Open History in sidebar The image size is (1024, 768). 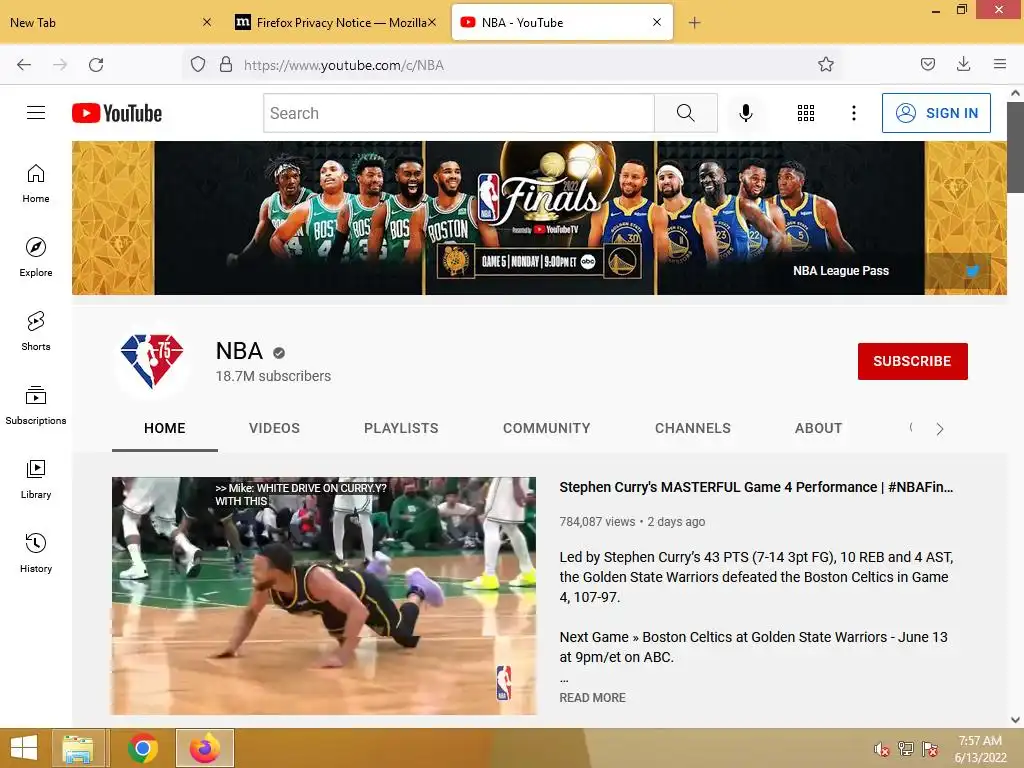point(36,553)
